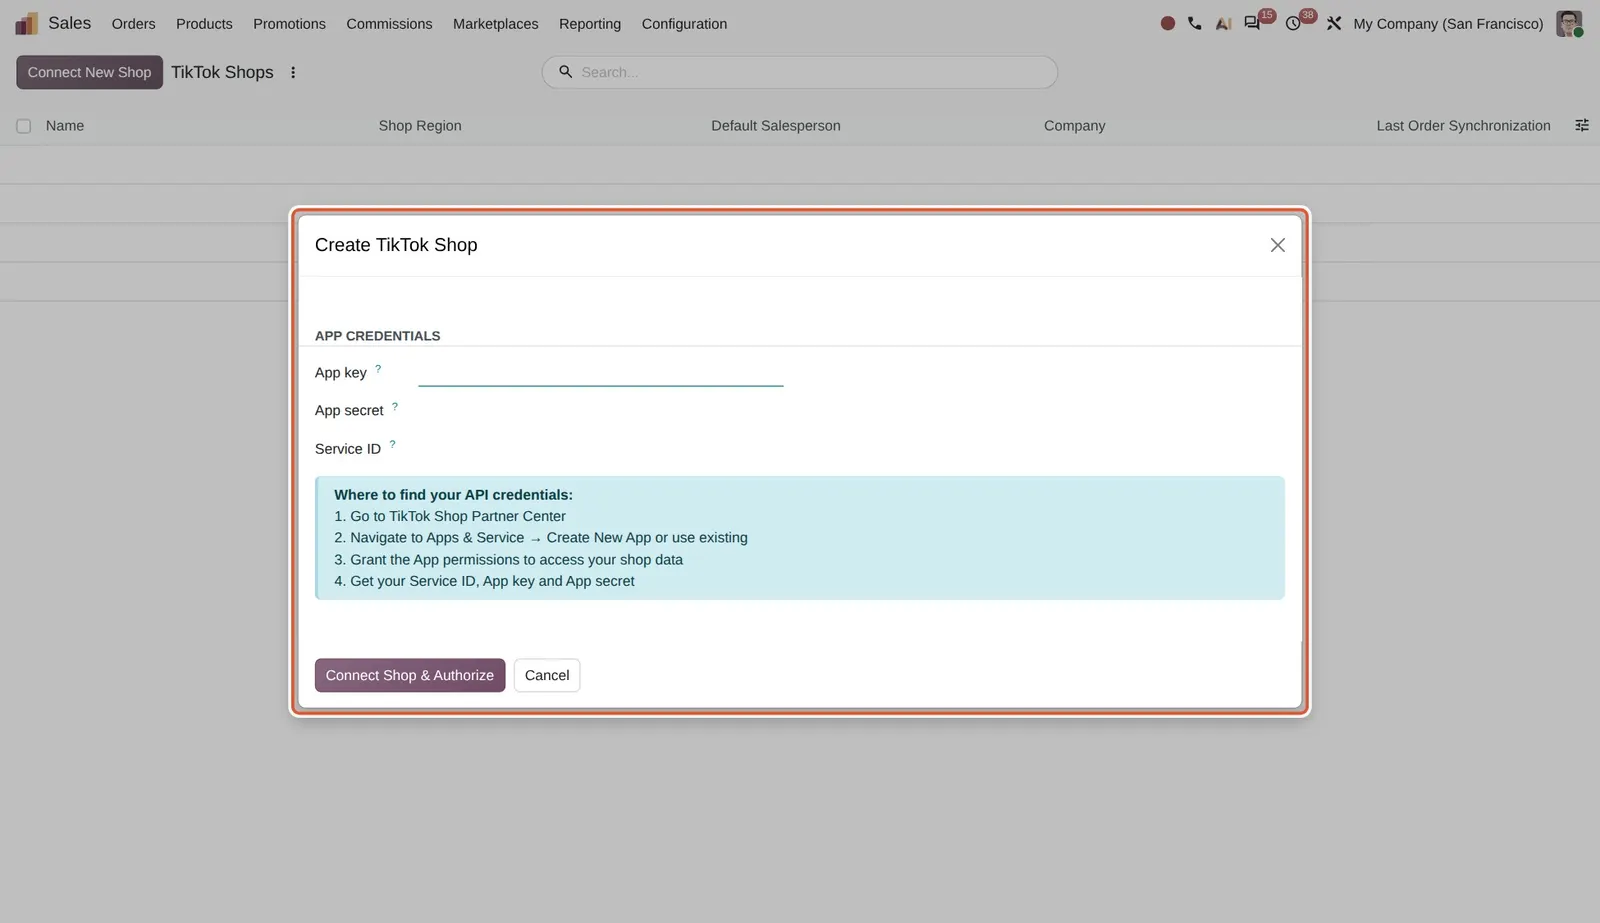Open the activities clock icon

pyautogui.click(x=1293, y=23)
